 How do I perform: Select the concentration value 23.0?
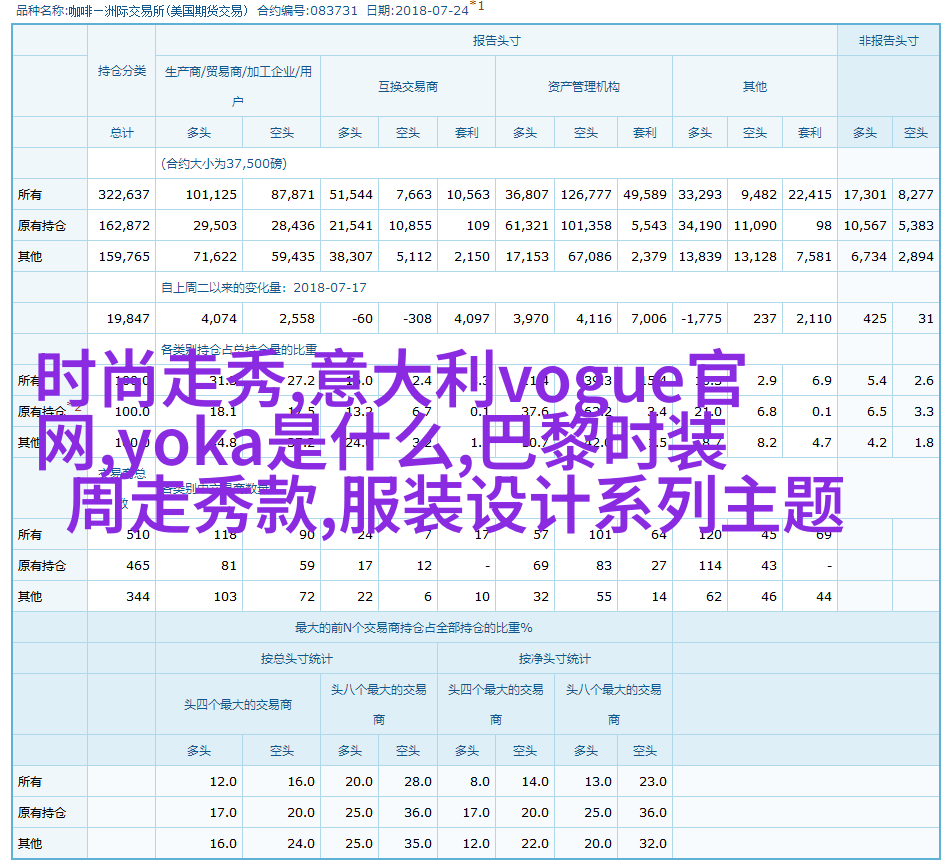click(x=653, y=782)
